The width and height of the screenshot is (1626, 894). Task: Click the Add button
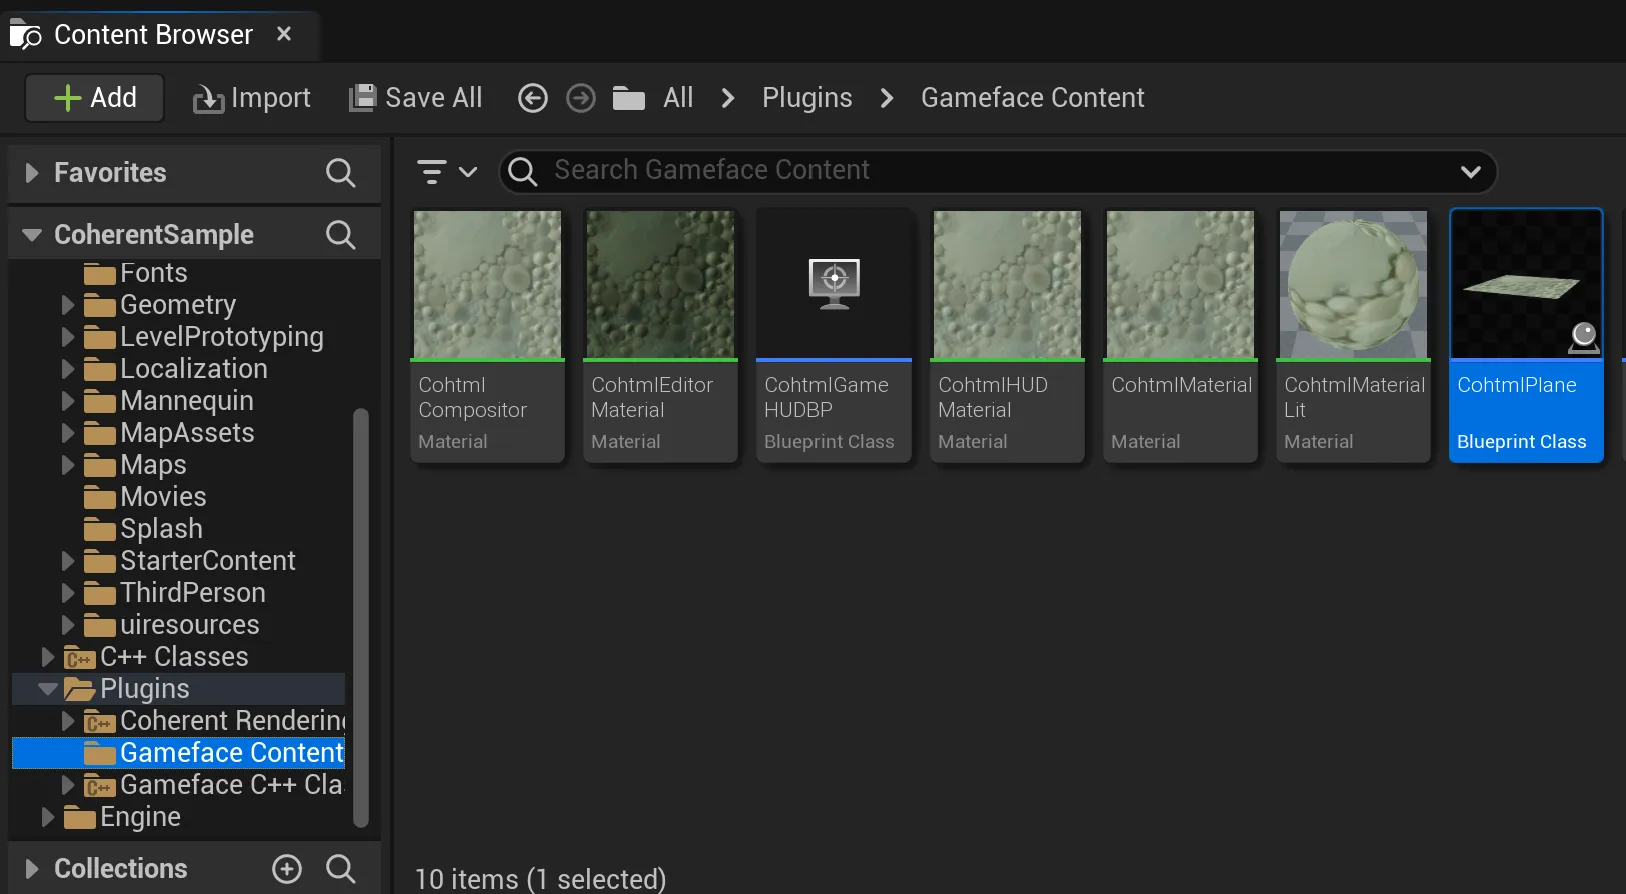95,98
